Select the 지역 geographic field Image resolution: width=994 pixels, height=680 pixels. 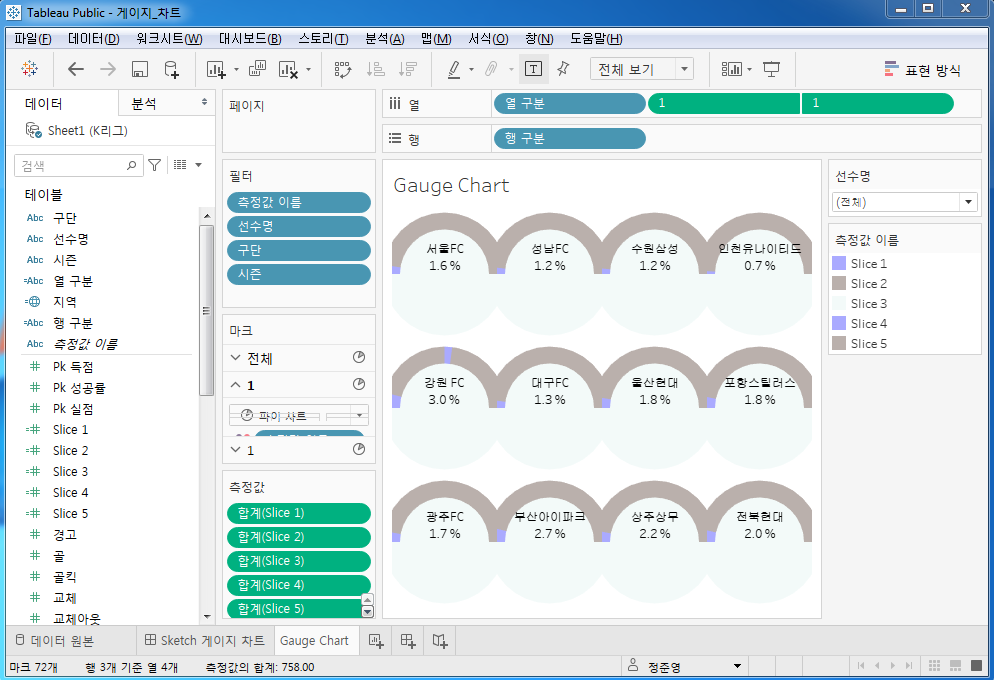pyautogui.click(x=65, y=302)
